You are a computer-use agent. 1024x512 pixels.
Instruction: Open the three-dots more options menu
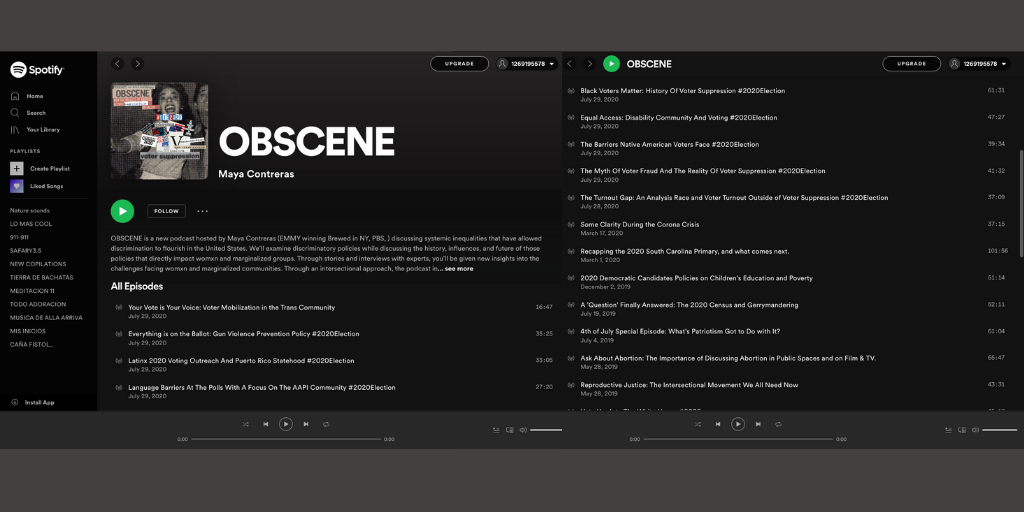(x=202, y=211)
